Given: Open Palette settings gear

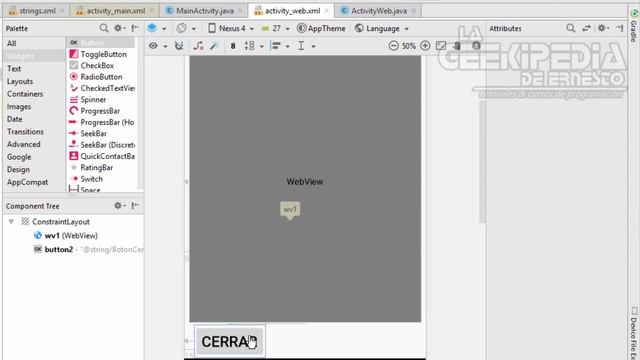Looking at the screenshot, I should pos(119,28).
